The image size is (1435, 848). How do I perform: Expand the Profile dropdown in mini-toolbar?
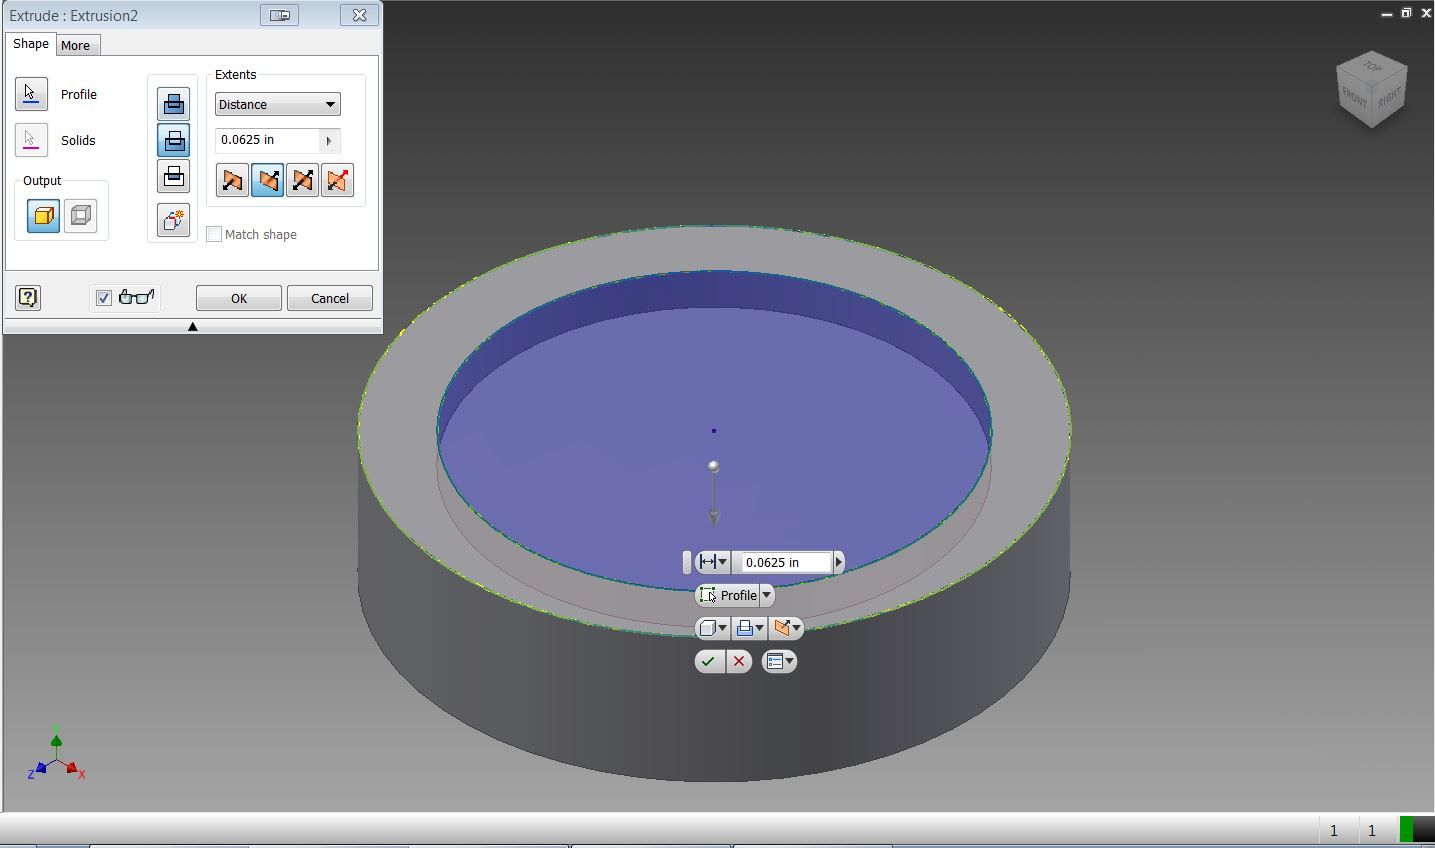point(766,595)
